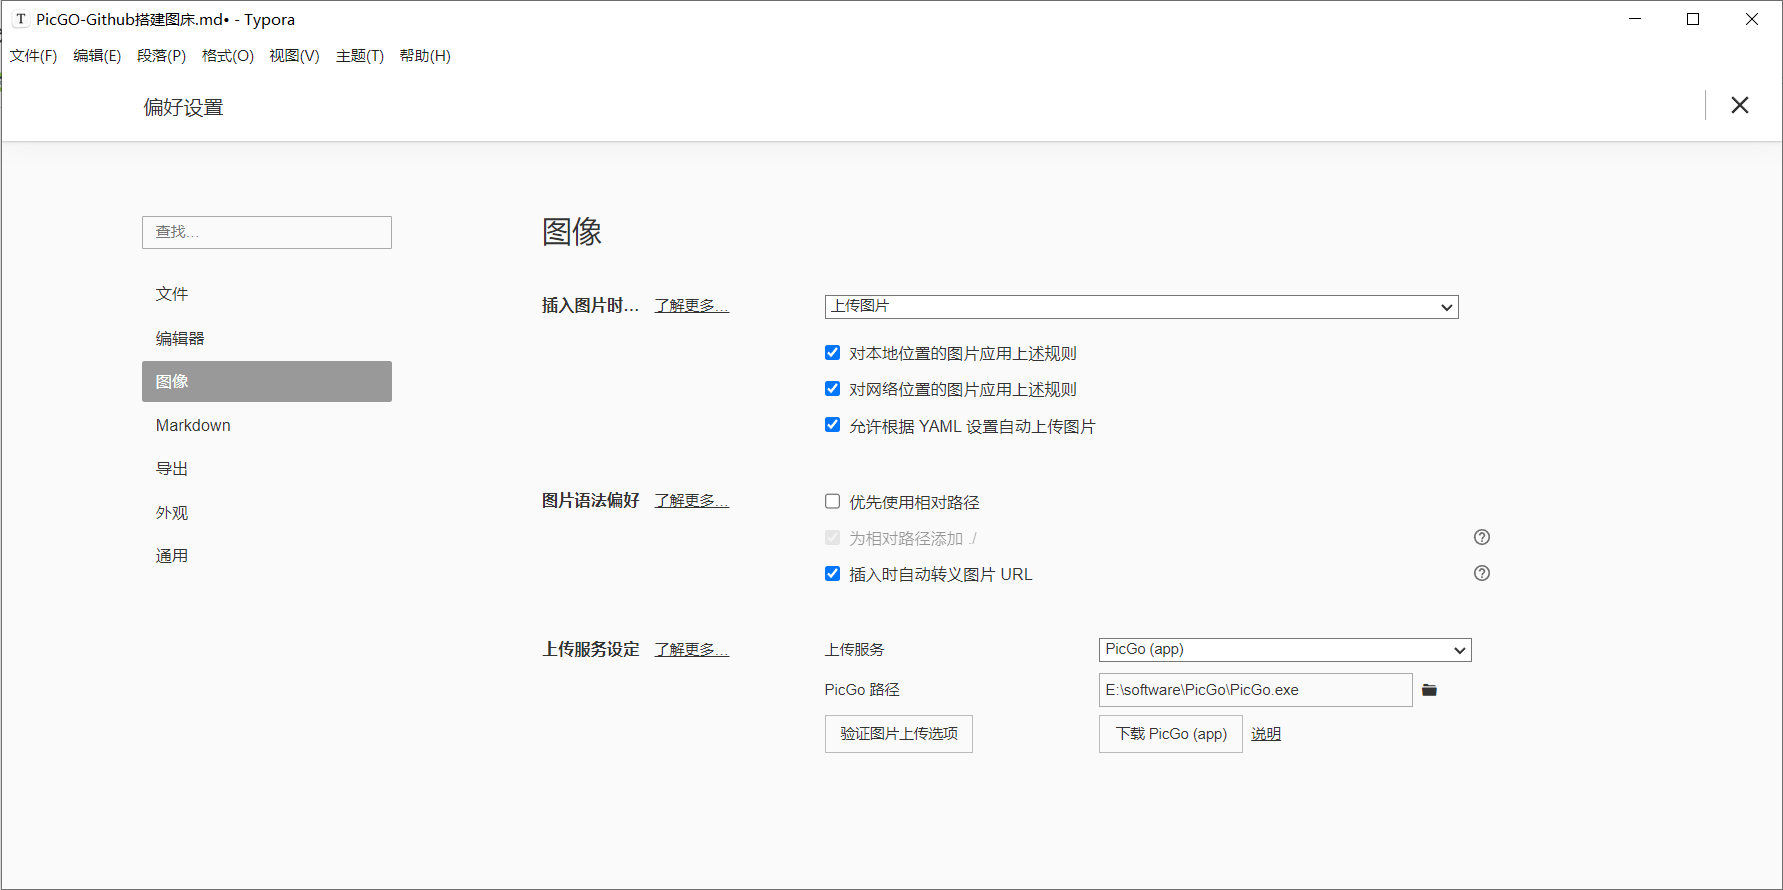This screenshot has height=890, width=1783.
Task: Click the 偏好设置 title text
Action: (183, 107)
